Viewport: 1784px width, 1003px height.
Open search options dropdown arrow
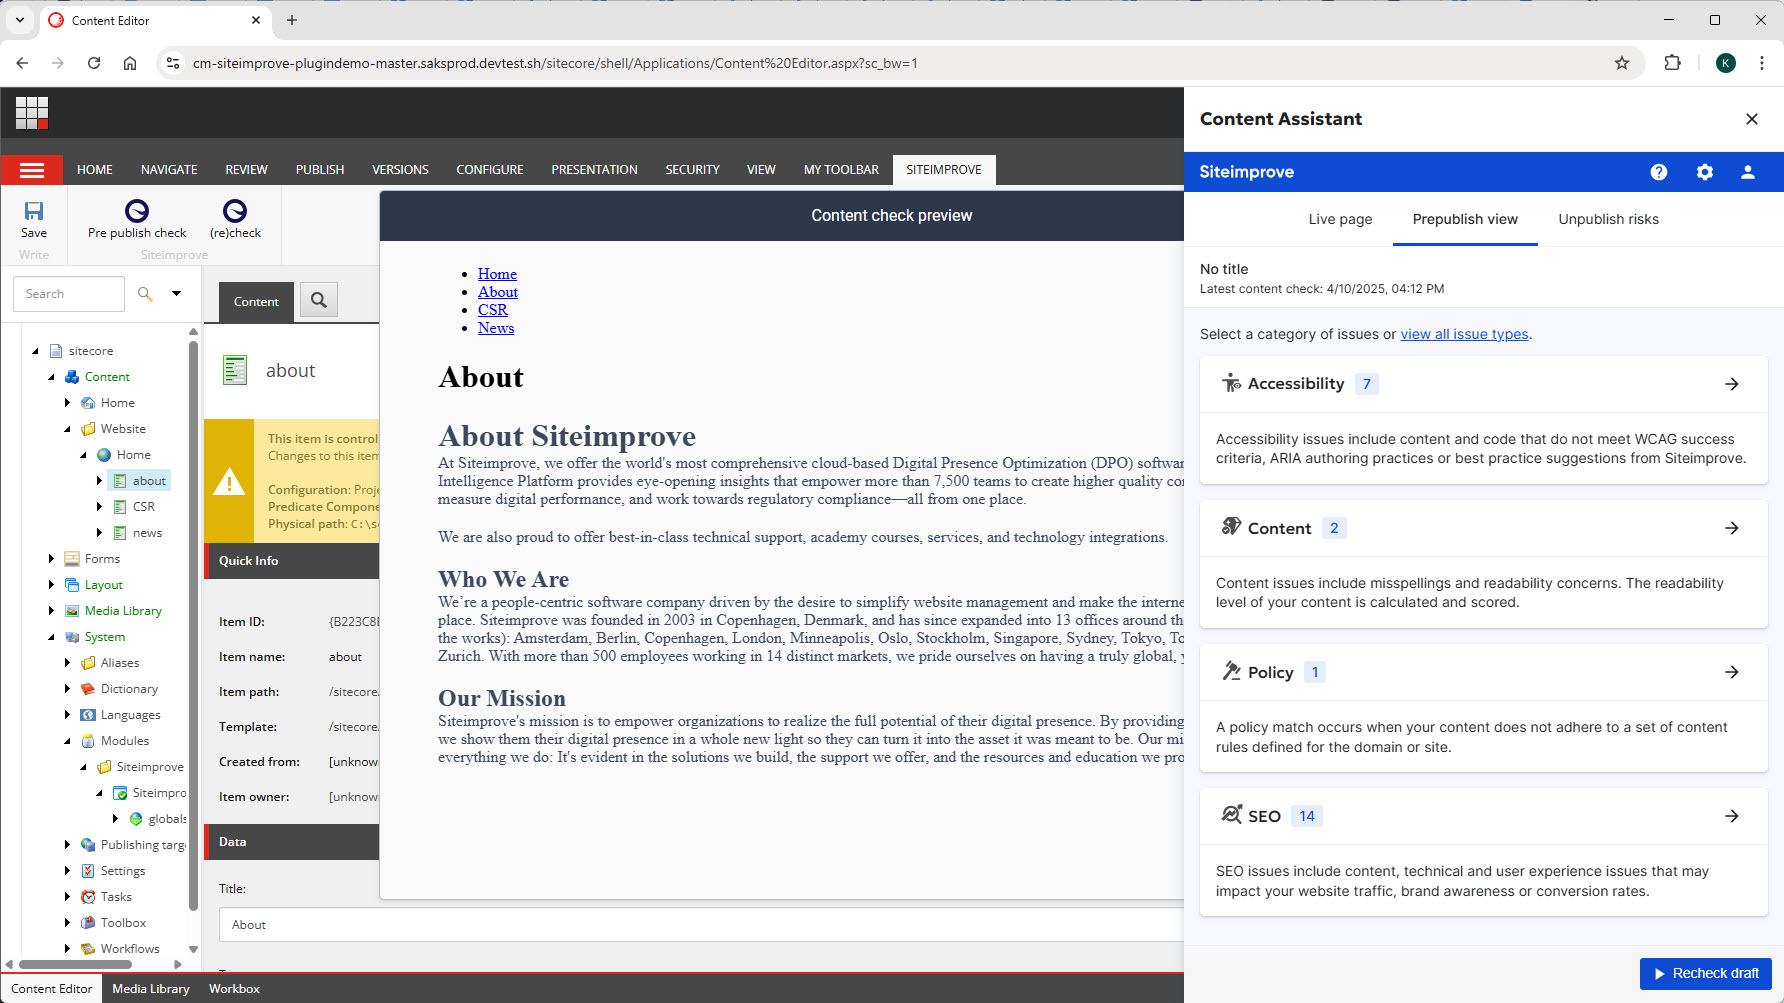coord(176,294)
